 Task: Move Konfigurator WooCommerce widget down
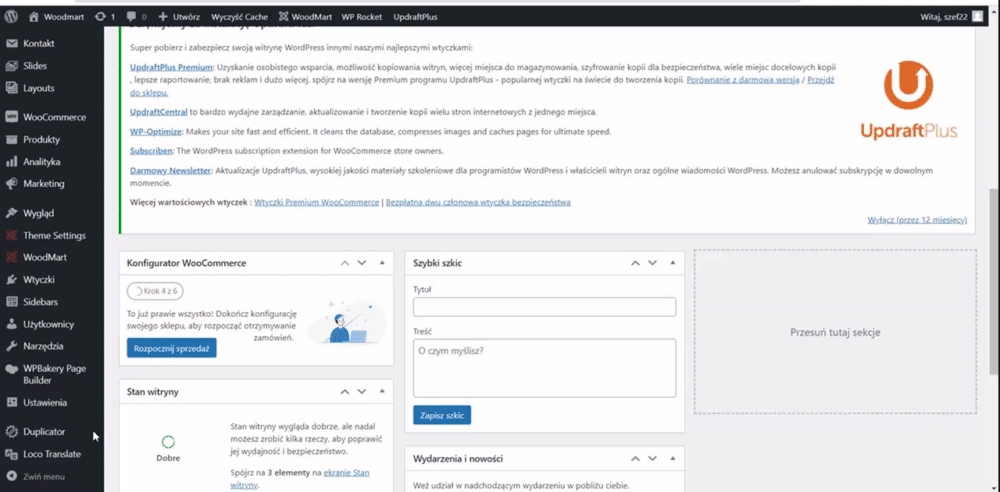click(362, 263)
